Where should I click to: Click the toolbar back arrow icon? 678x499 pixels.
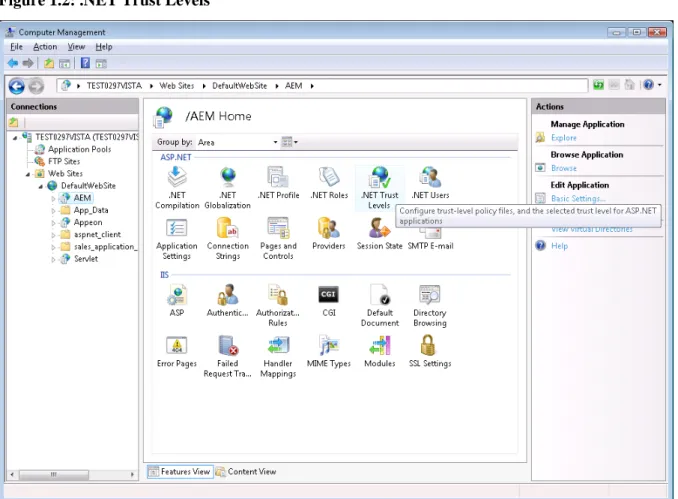(x=13, y=63)
